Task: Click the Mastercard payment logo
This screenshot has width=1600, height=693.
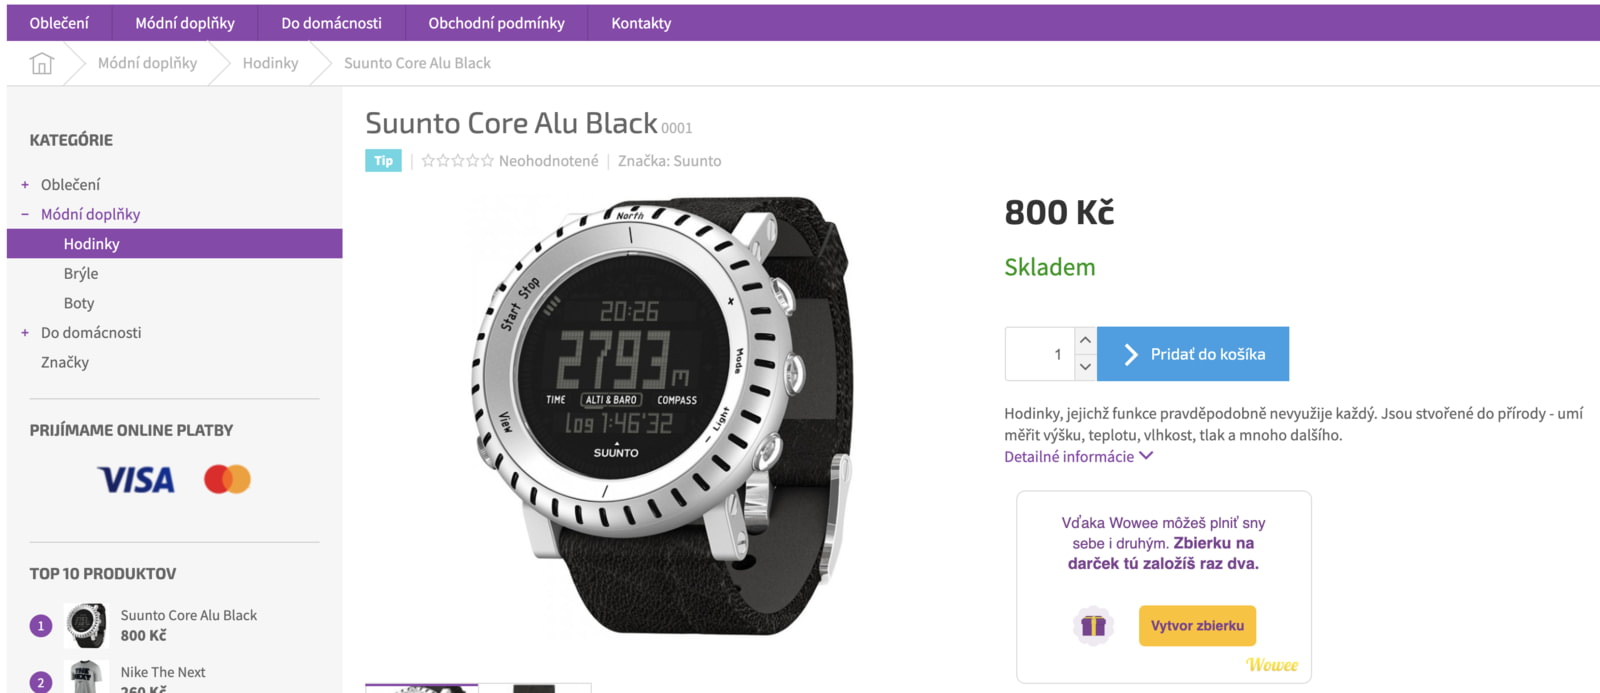Action: tap(227, 479)
